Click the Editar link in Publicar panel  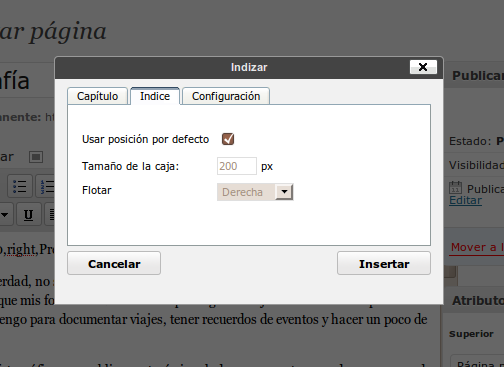click(x=465, y=200)
